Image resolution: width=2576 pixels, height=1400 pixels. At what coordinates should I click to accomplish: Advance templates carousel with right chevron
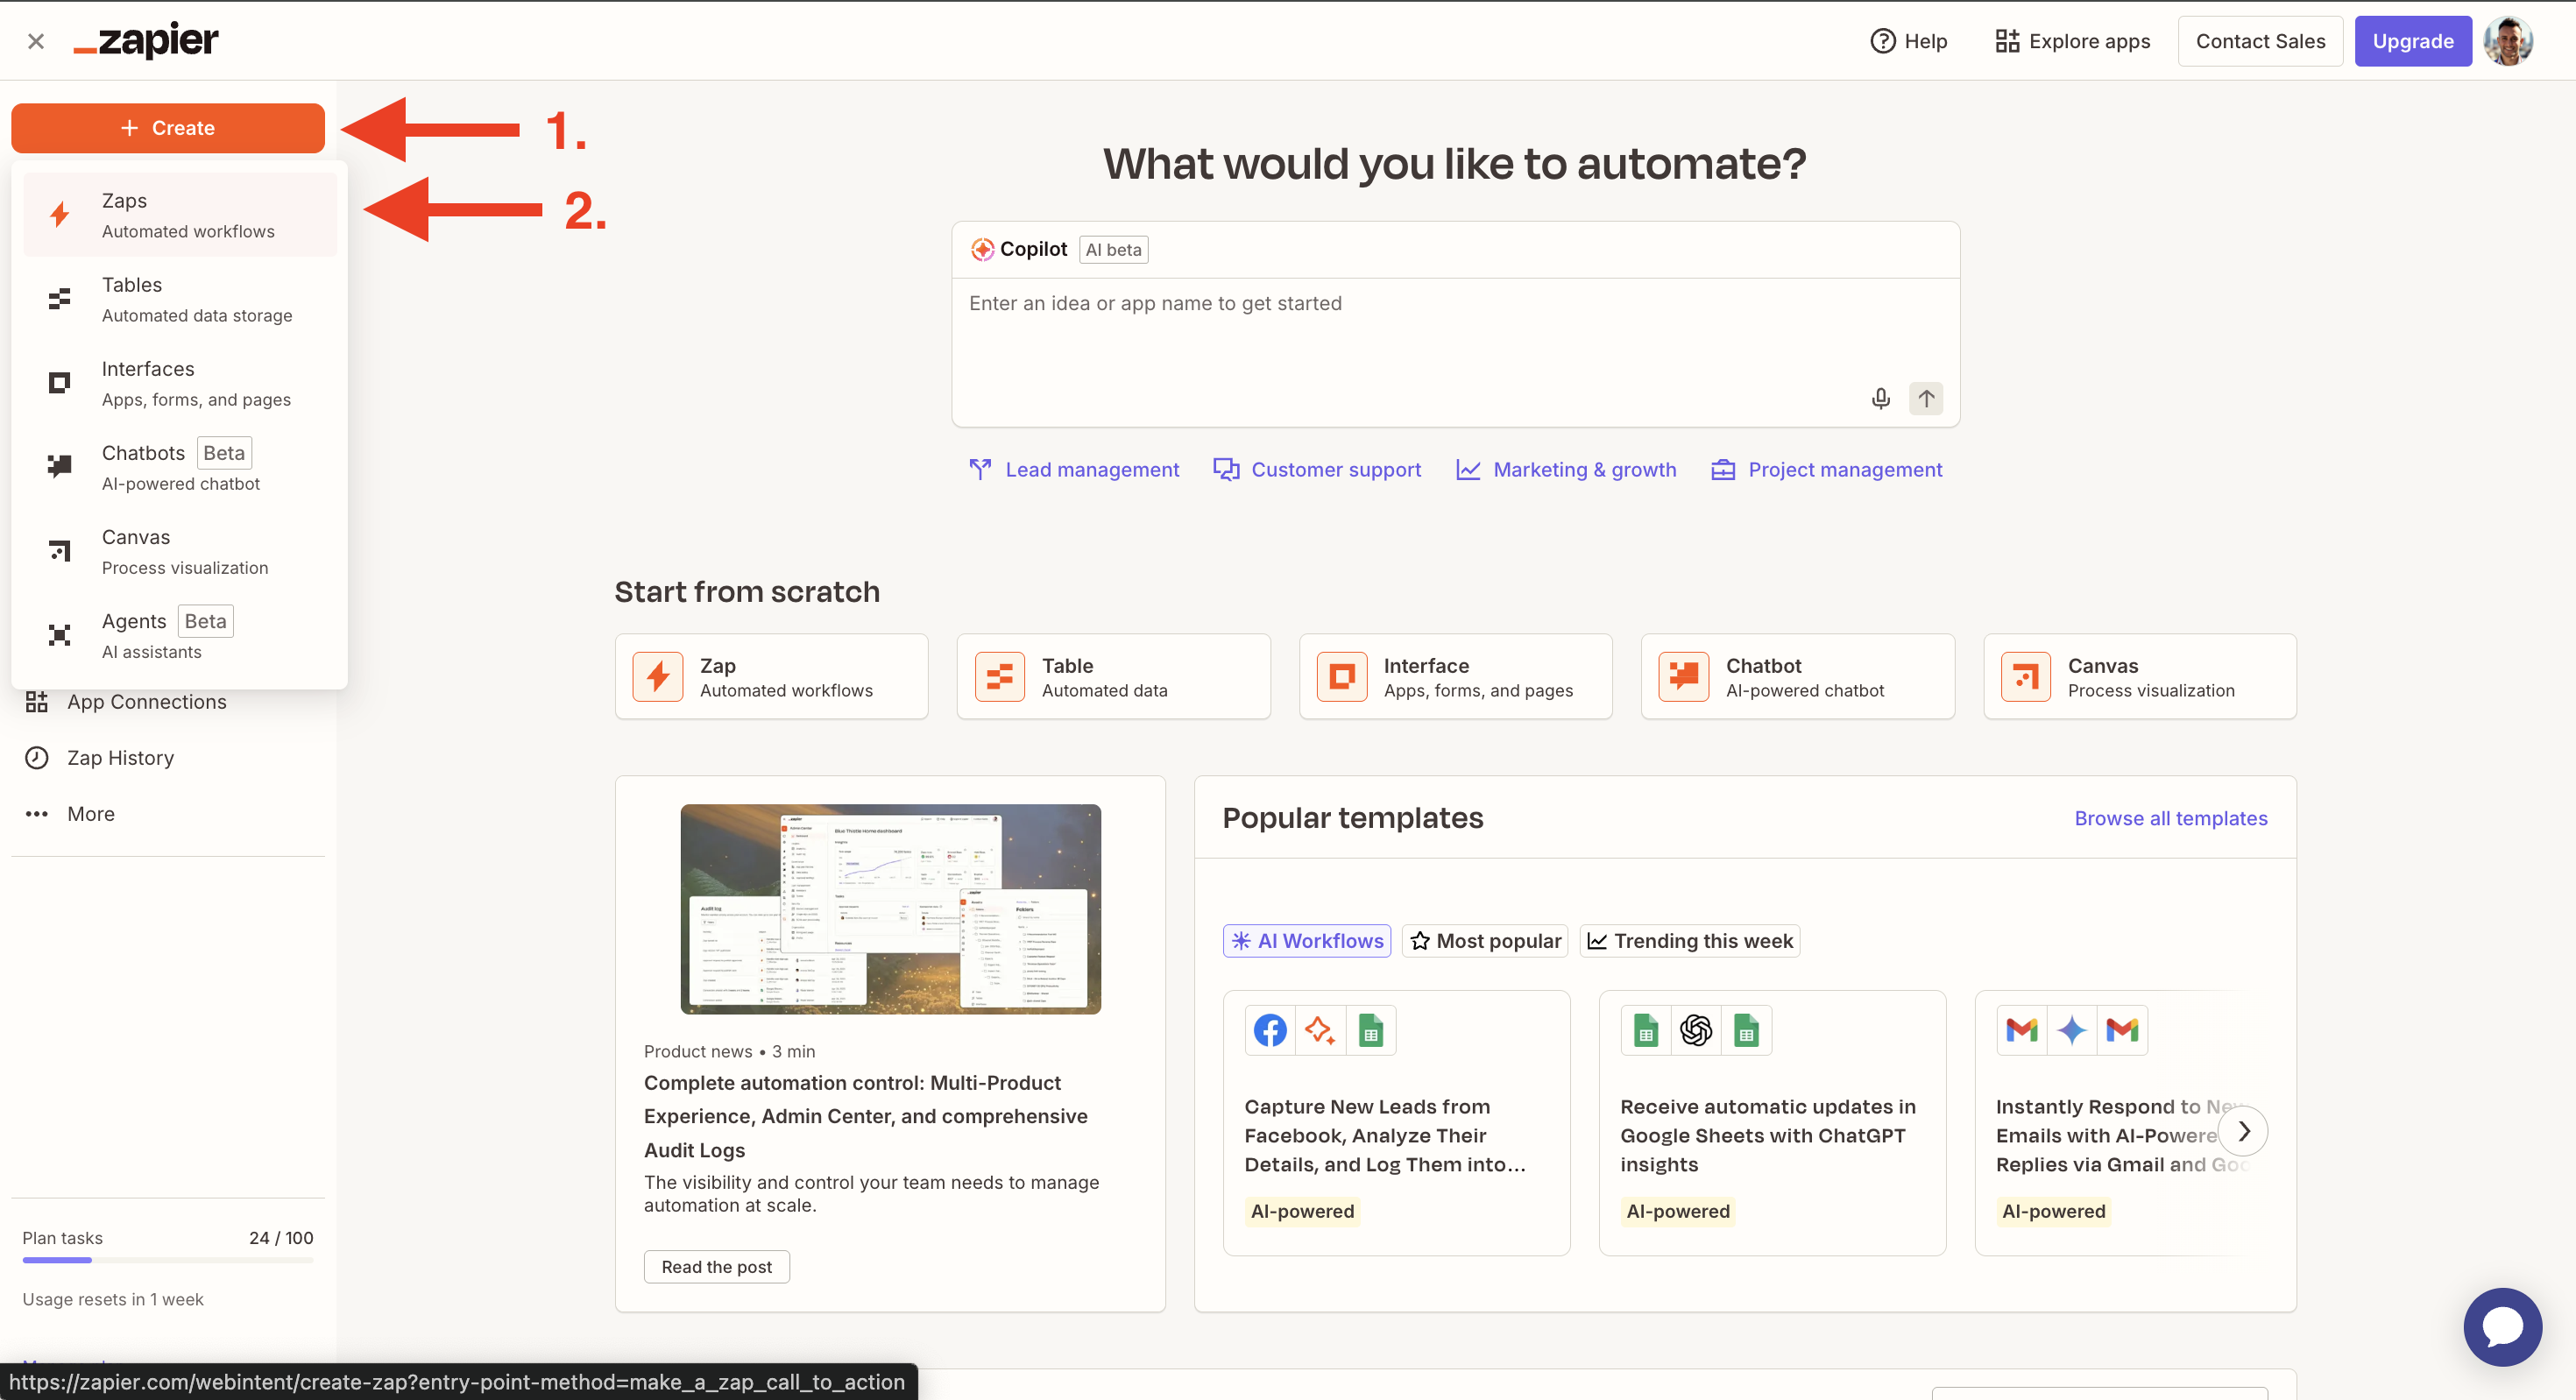coord(2243,1131)
